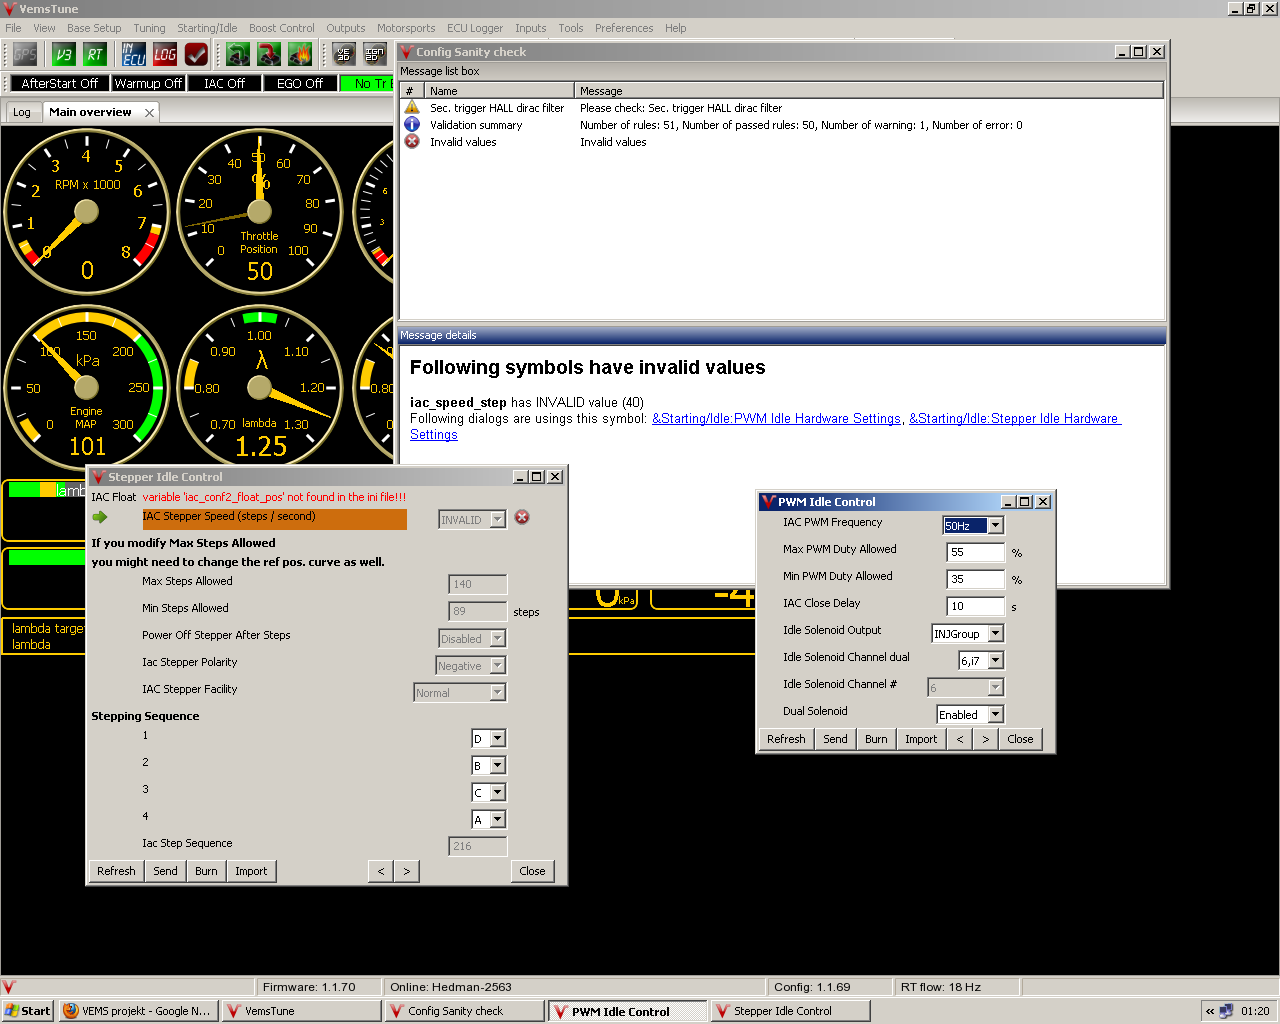The width and height of the screenshot is (1280, 1024).
Task: Go to next dialog in Stepper Idle Control
Action: coord(406,871)
